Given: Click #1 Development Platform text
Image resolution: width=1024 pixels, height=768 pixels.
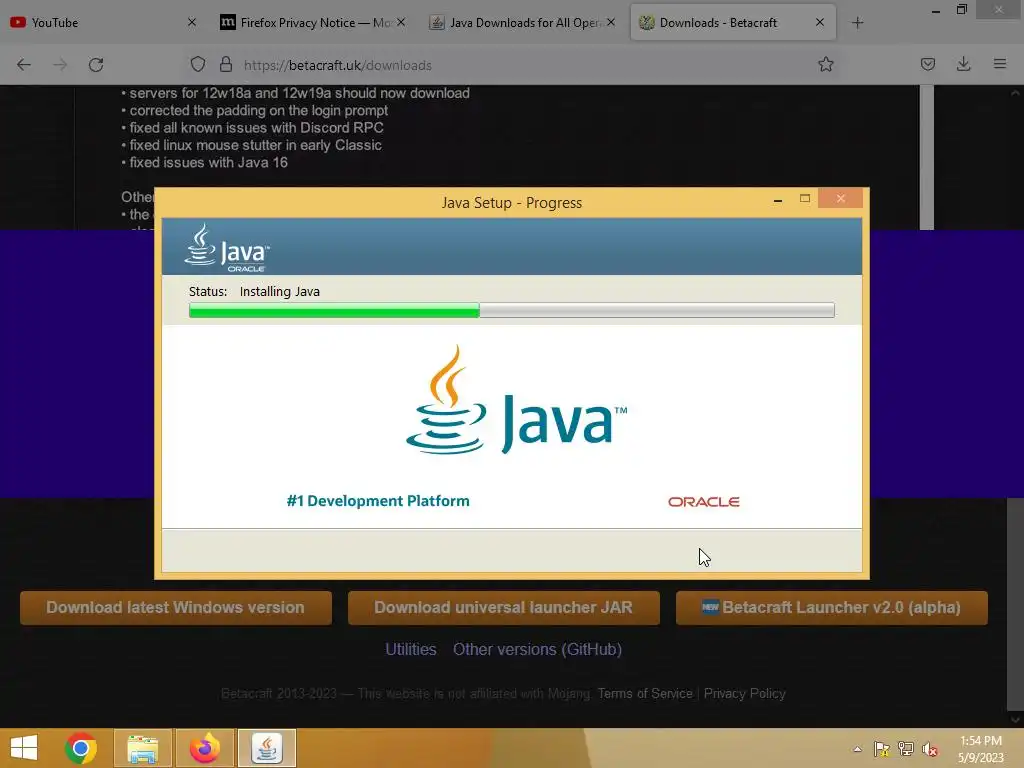Looking at the screenshot, I should pos(378,501).
